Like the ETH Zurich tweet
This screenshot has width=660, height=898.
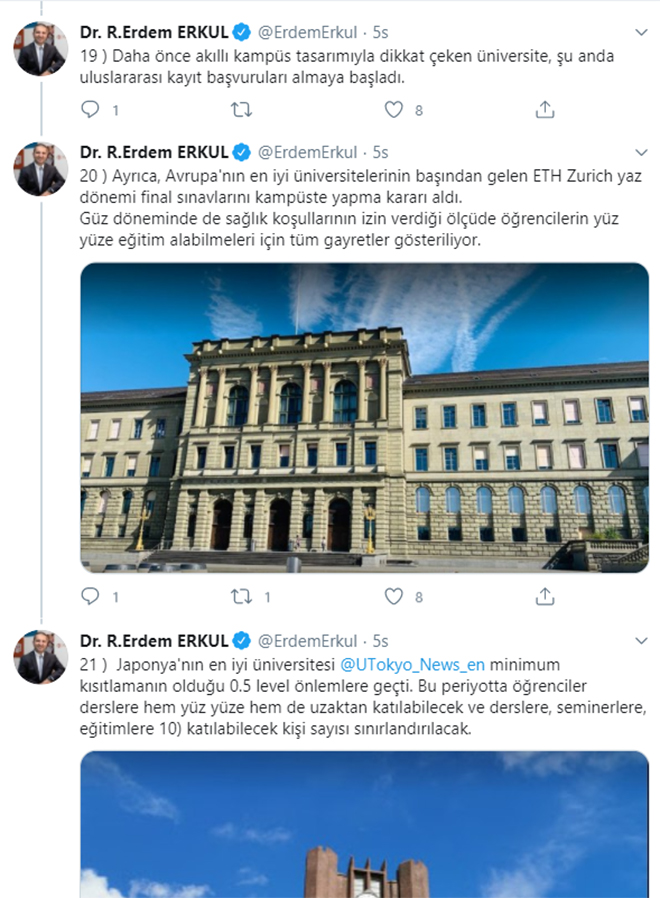[394, 597]
